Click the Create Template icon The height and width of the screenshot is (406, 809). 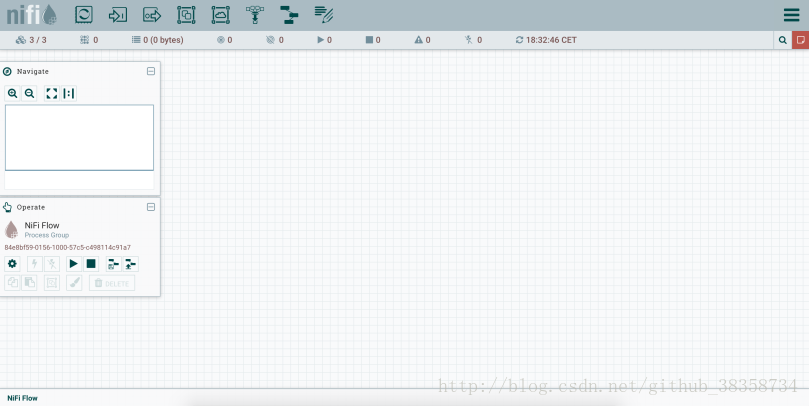(114, 264)
